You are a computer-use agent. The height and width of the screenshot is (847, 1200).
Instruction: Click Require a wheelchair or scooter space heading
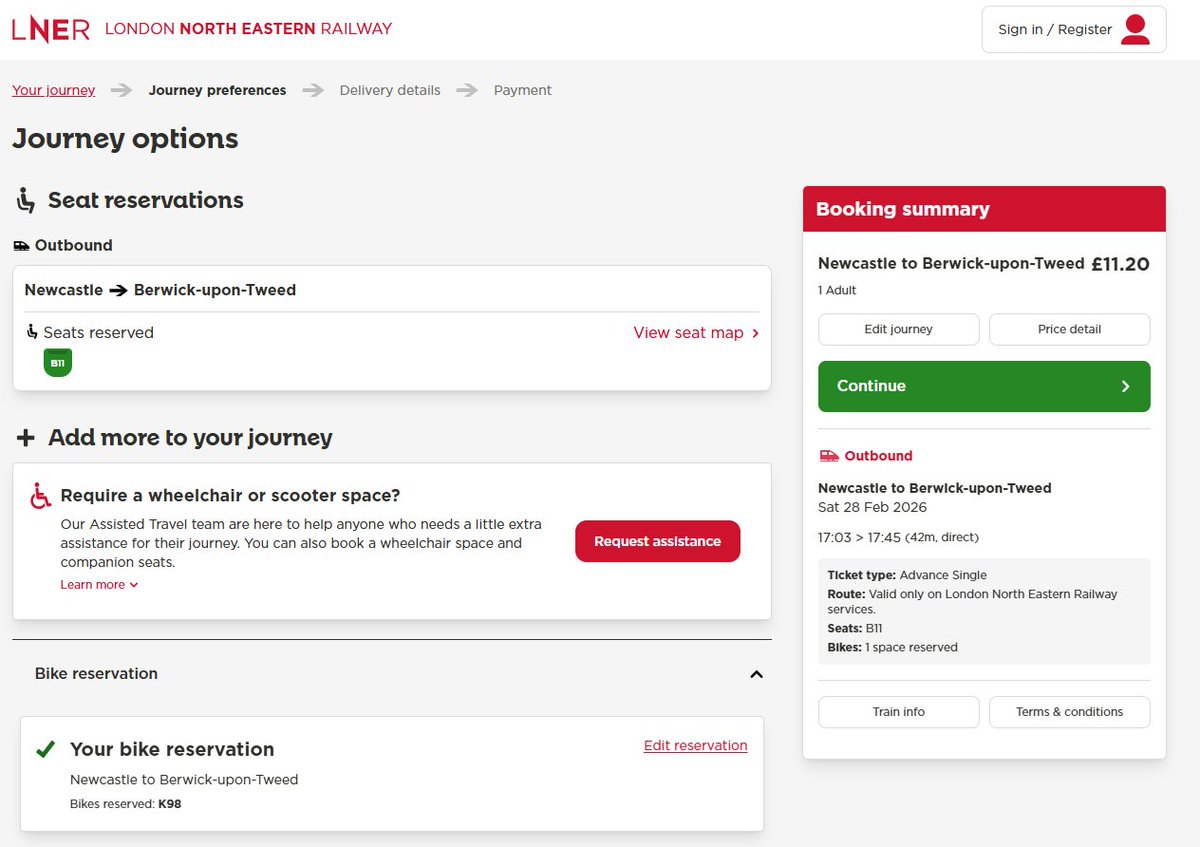231,495
